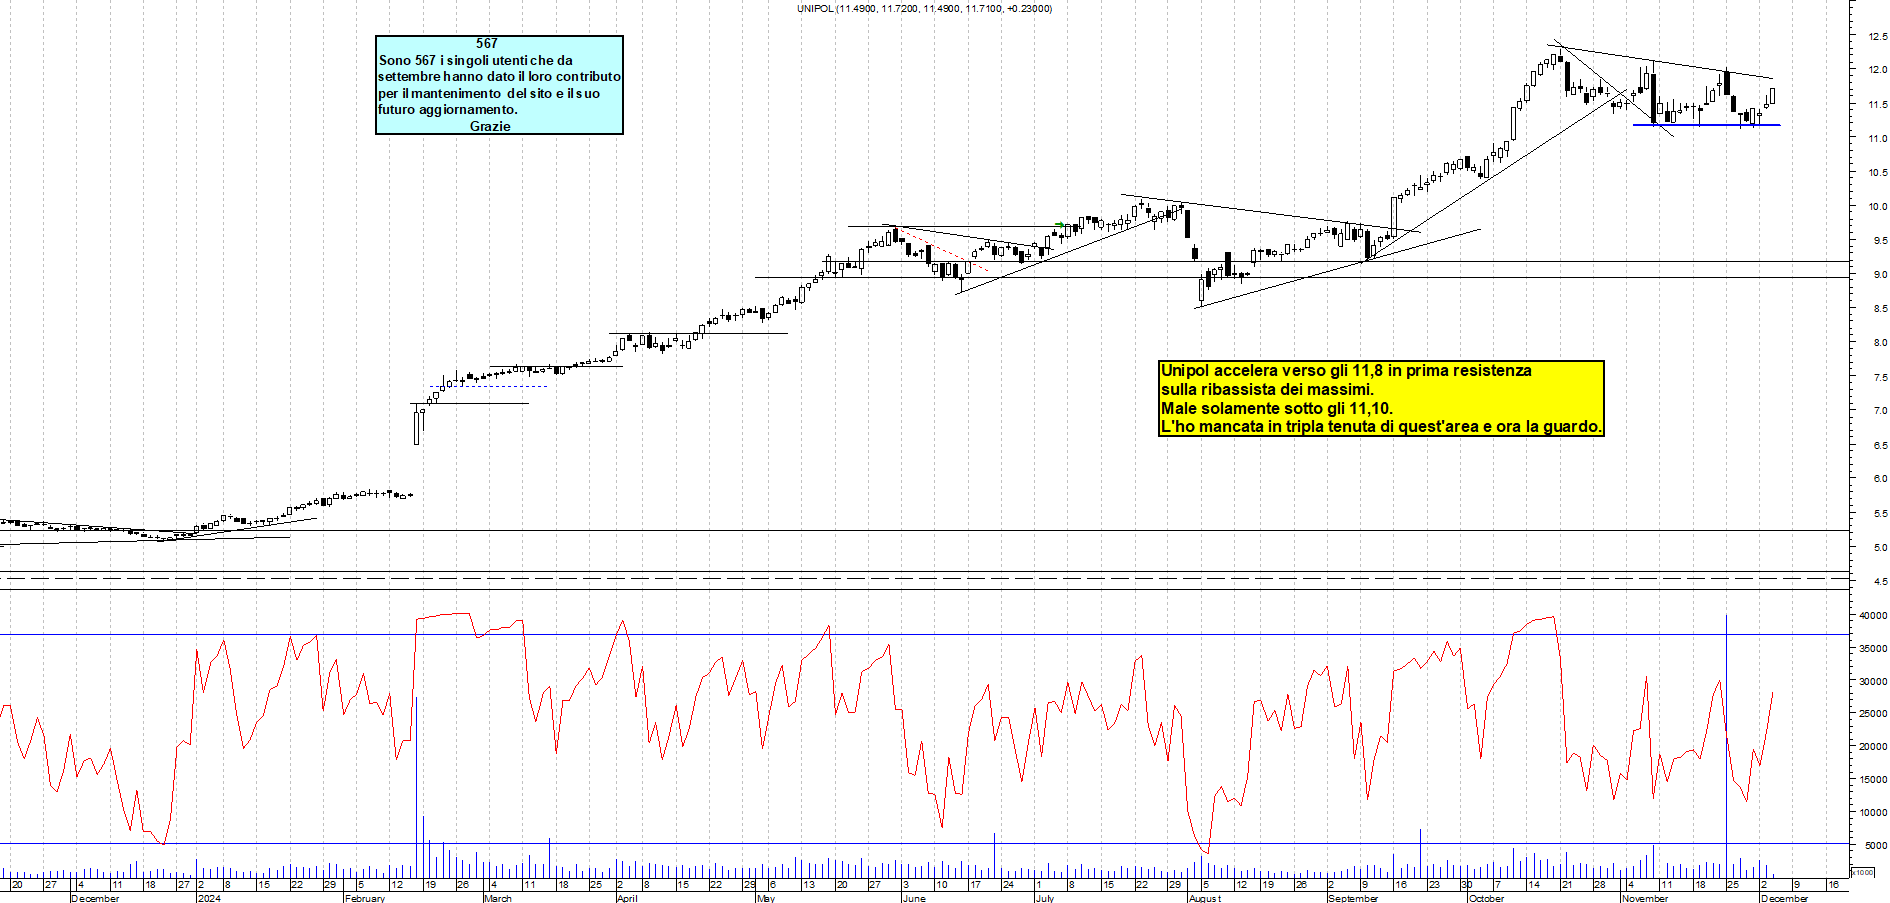Click the 5000 volume axis label
Viewport: 1890px width, 903px height.
click(x=1876, y=846)
